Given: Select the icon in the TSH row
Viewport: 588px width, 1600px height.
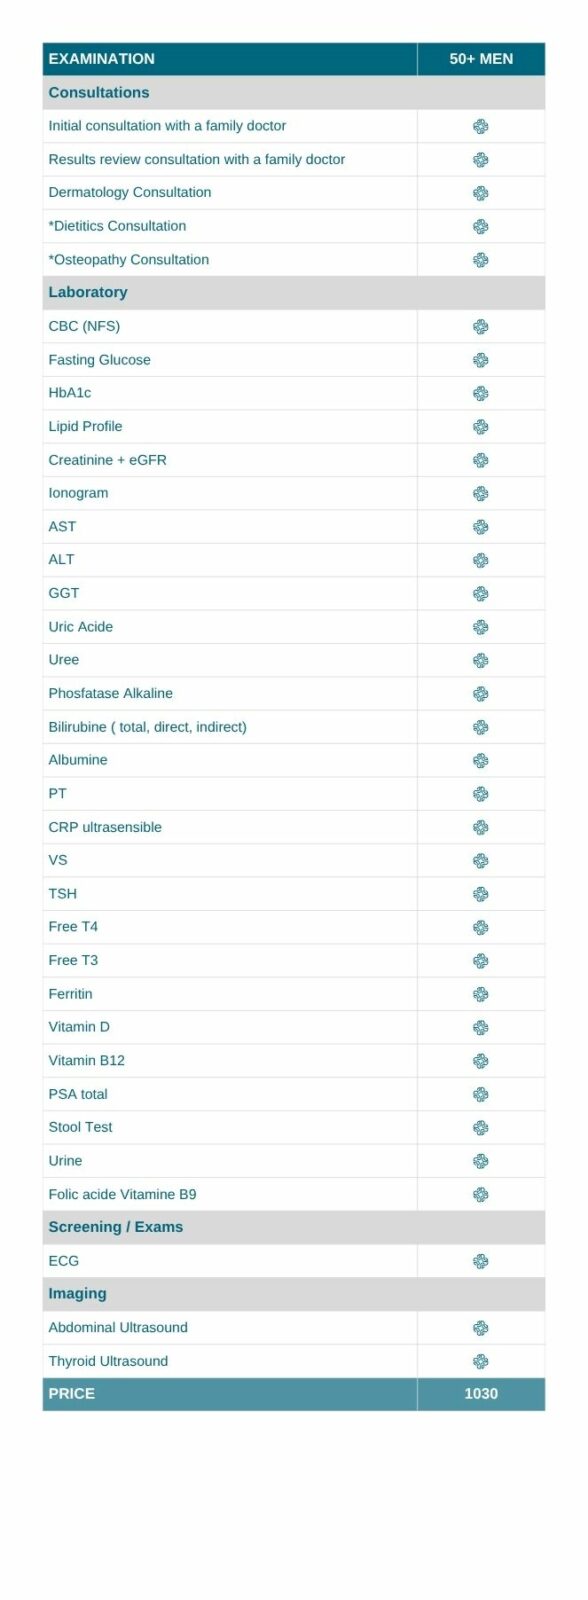Looking at the screenshot, I should 480,894.
